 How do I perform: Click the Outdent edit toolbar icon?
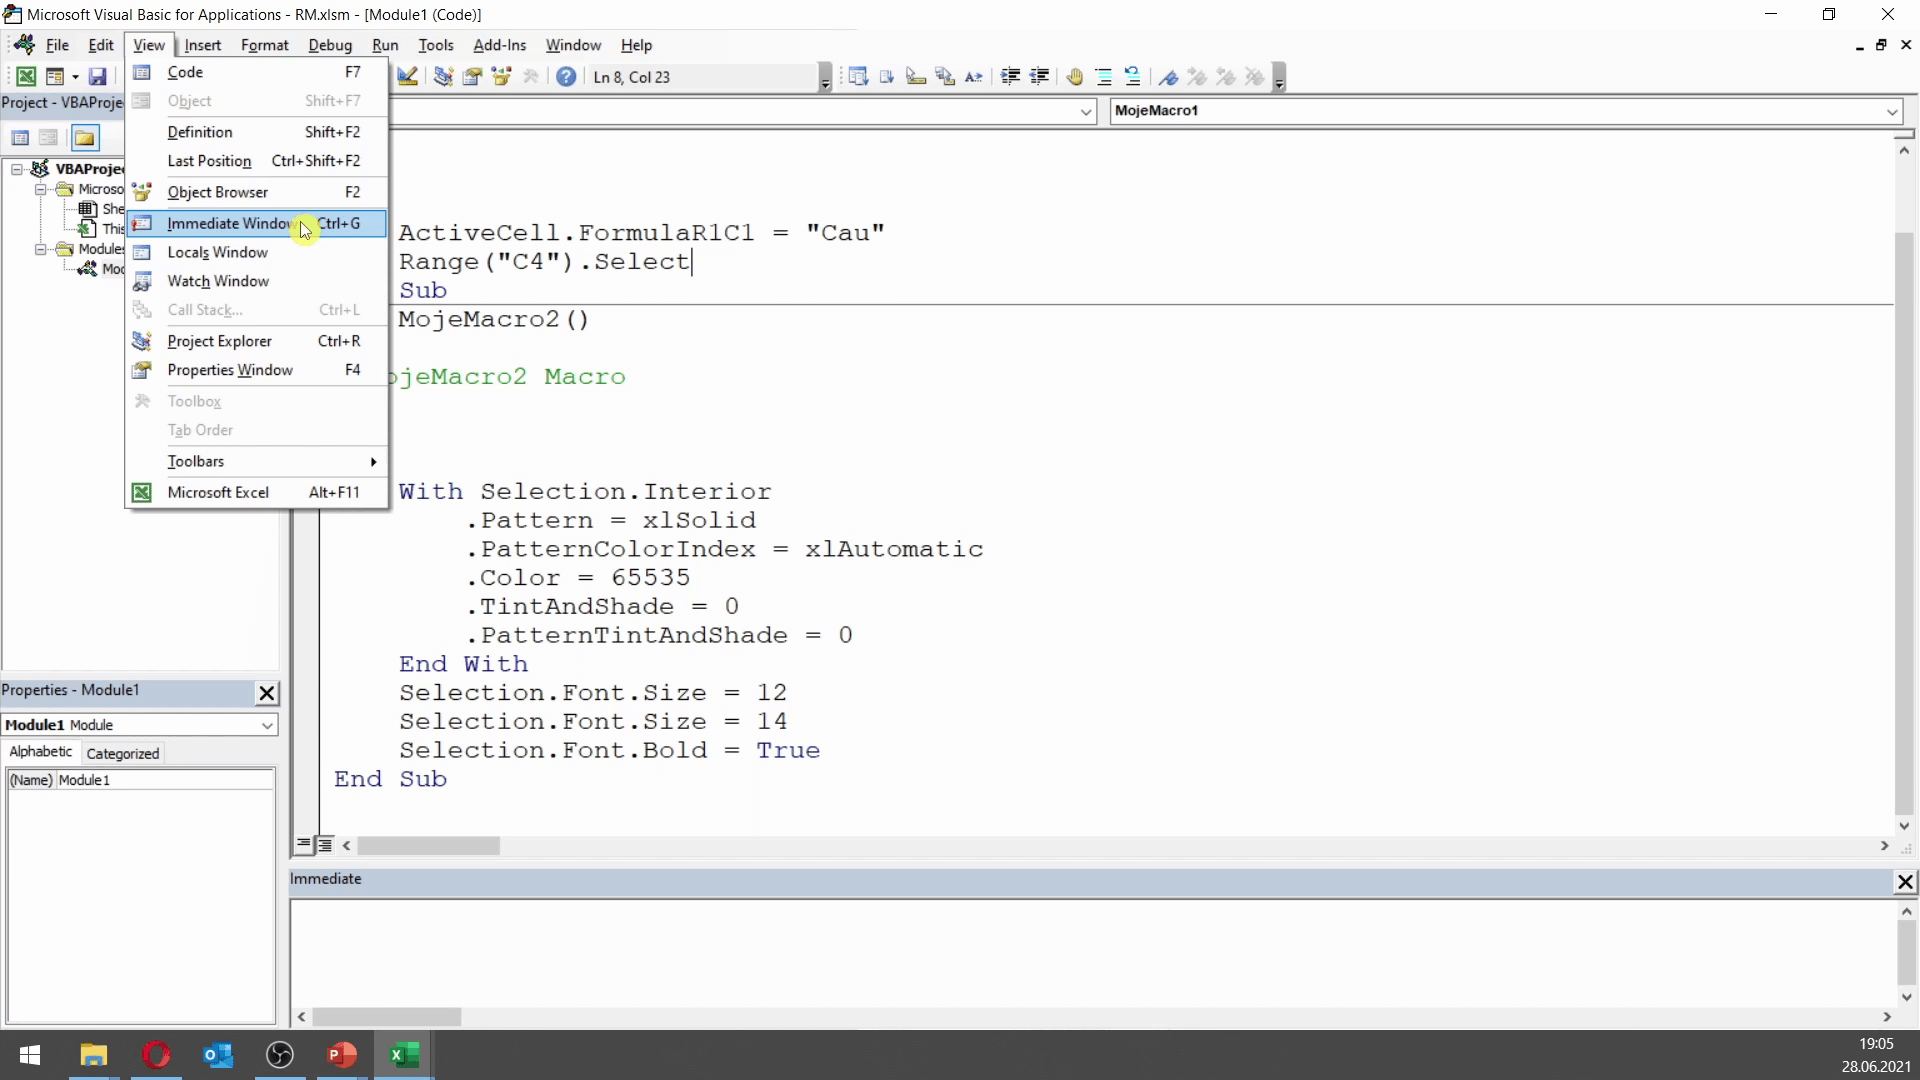pos(1039,77)
